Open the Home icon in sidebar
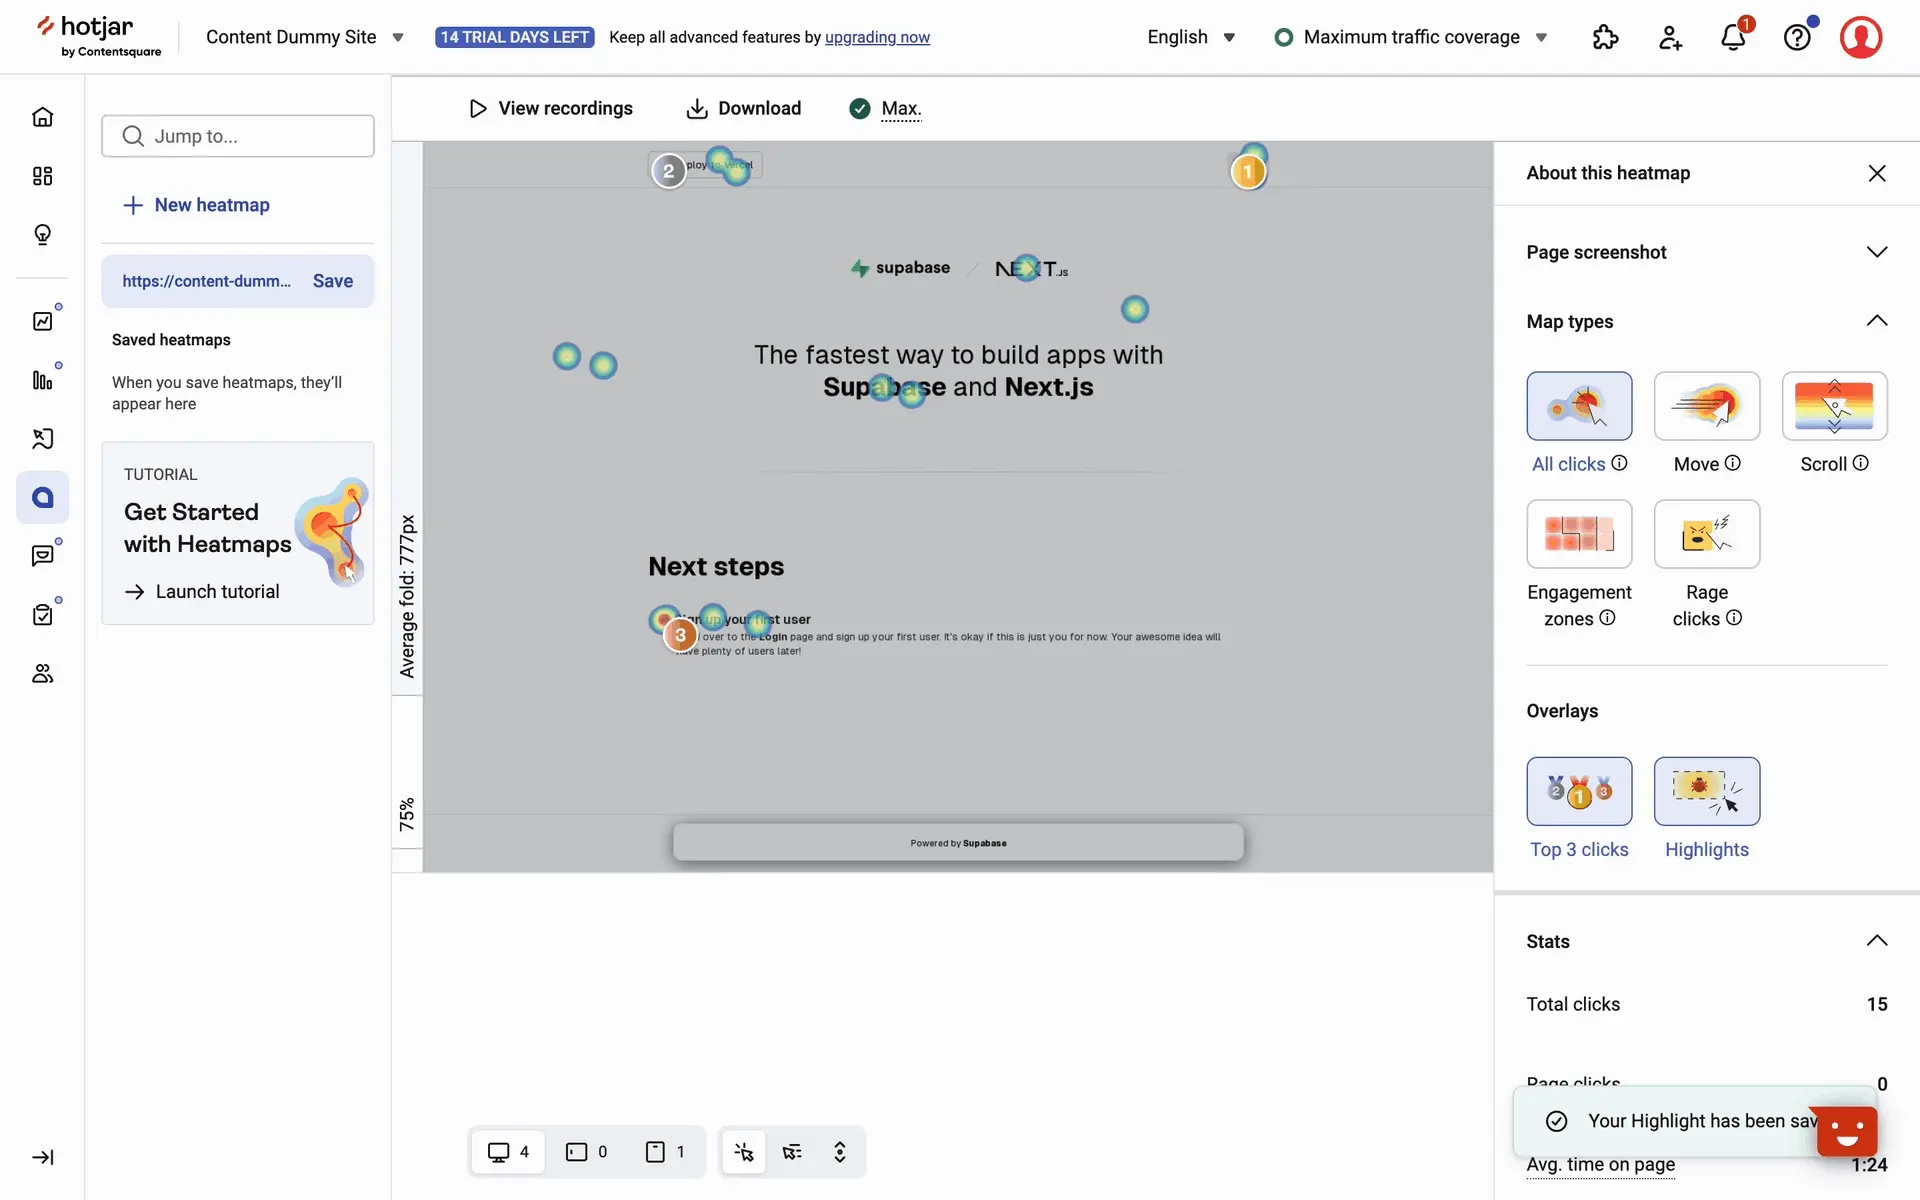This screenshot has height=1200, width=1920. [x=42, y=117]
